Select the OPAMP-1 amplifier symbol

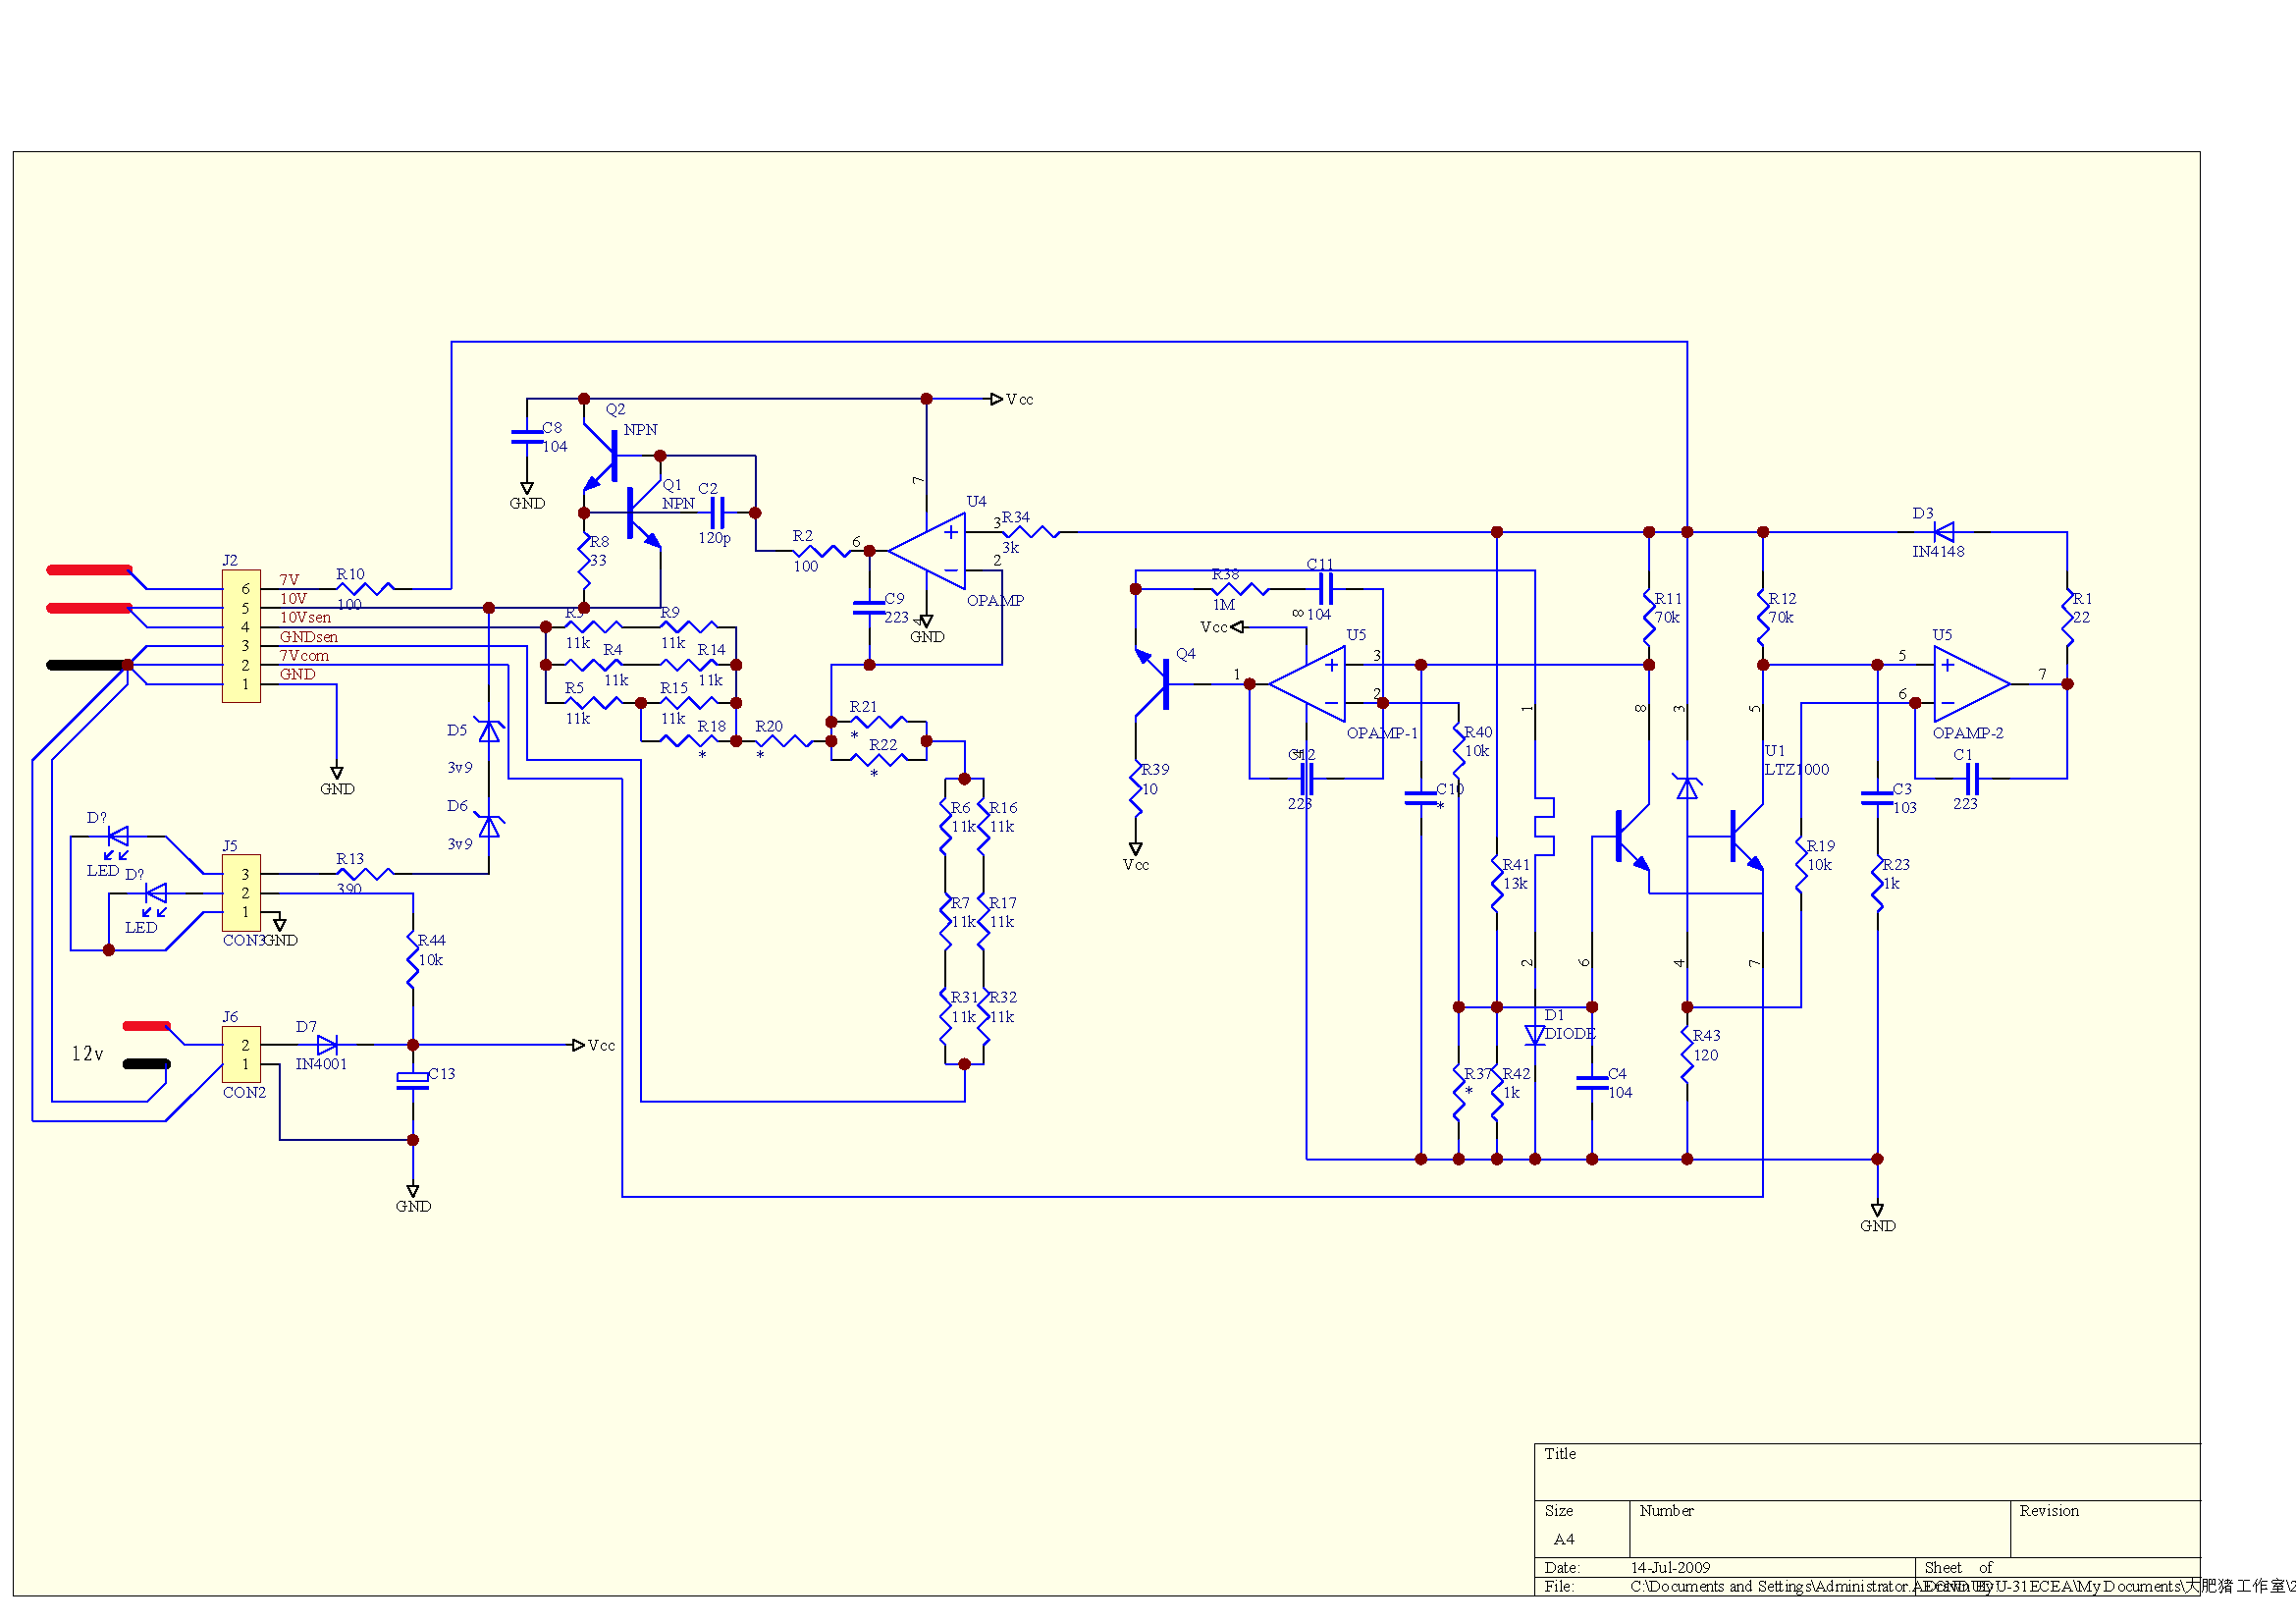coord(1308,684)
